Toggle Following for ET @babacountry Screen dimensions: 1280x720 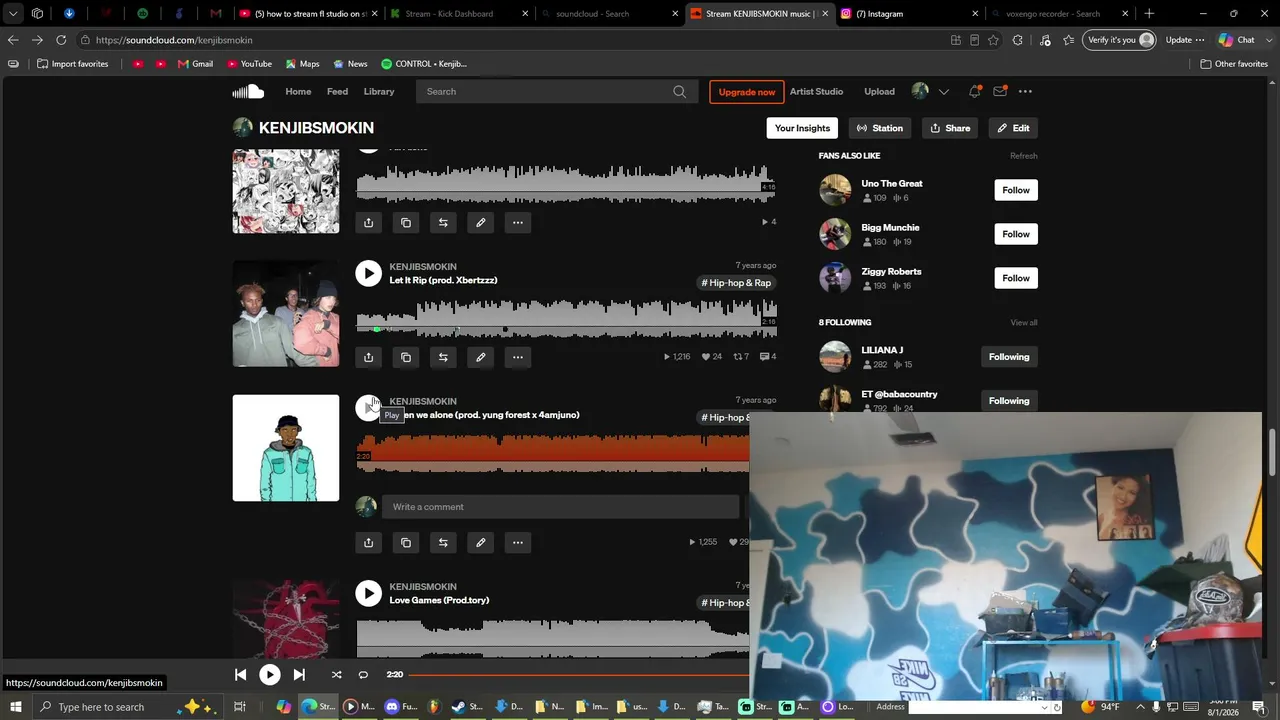pyautogui.click(x=1009, y=401)
